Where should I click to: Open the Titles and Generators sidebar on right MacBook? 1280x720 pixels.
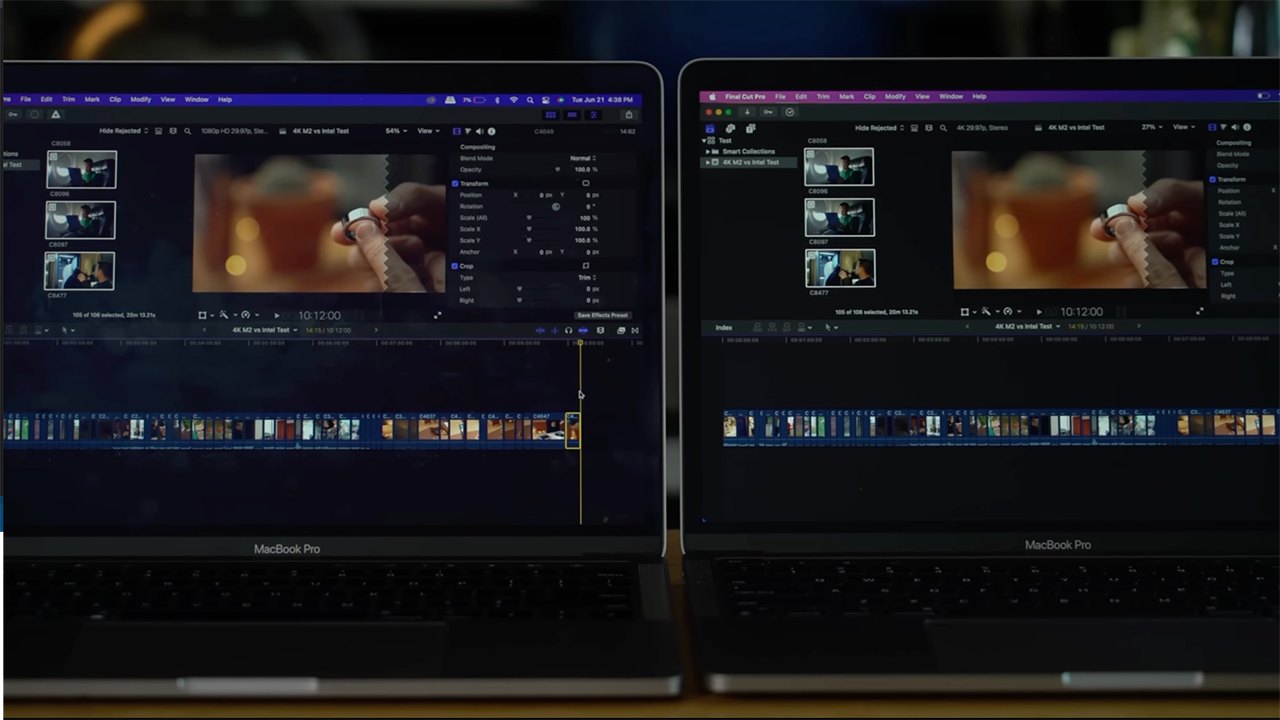point(750,129)
